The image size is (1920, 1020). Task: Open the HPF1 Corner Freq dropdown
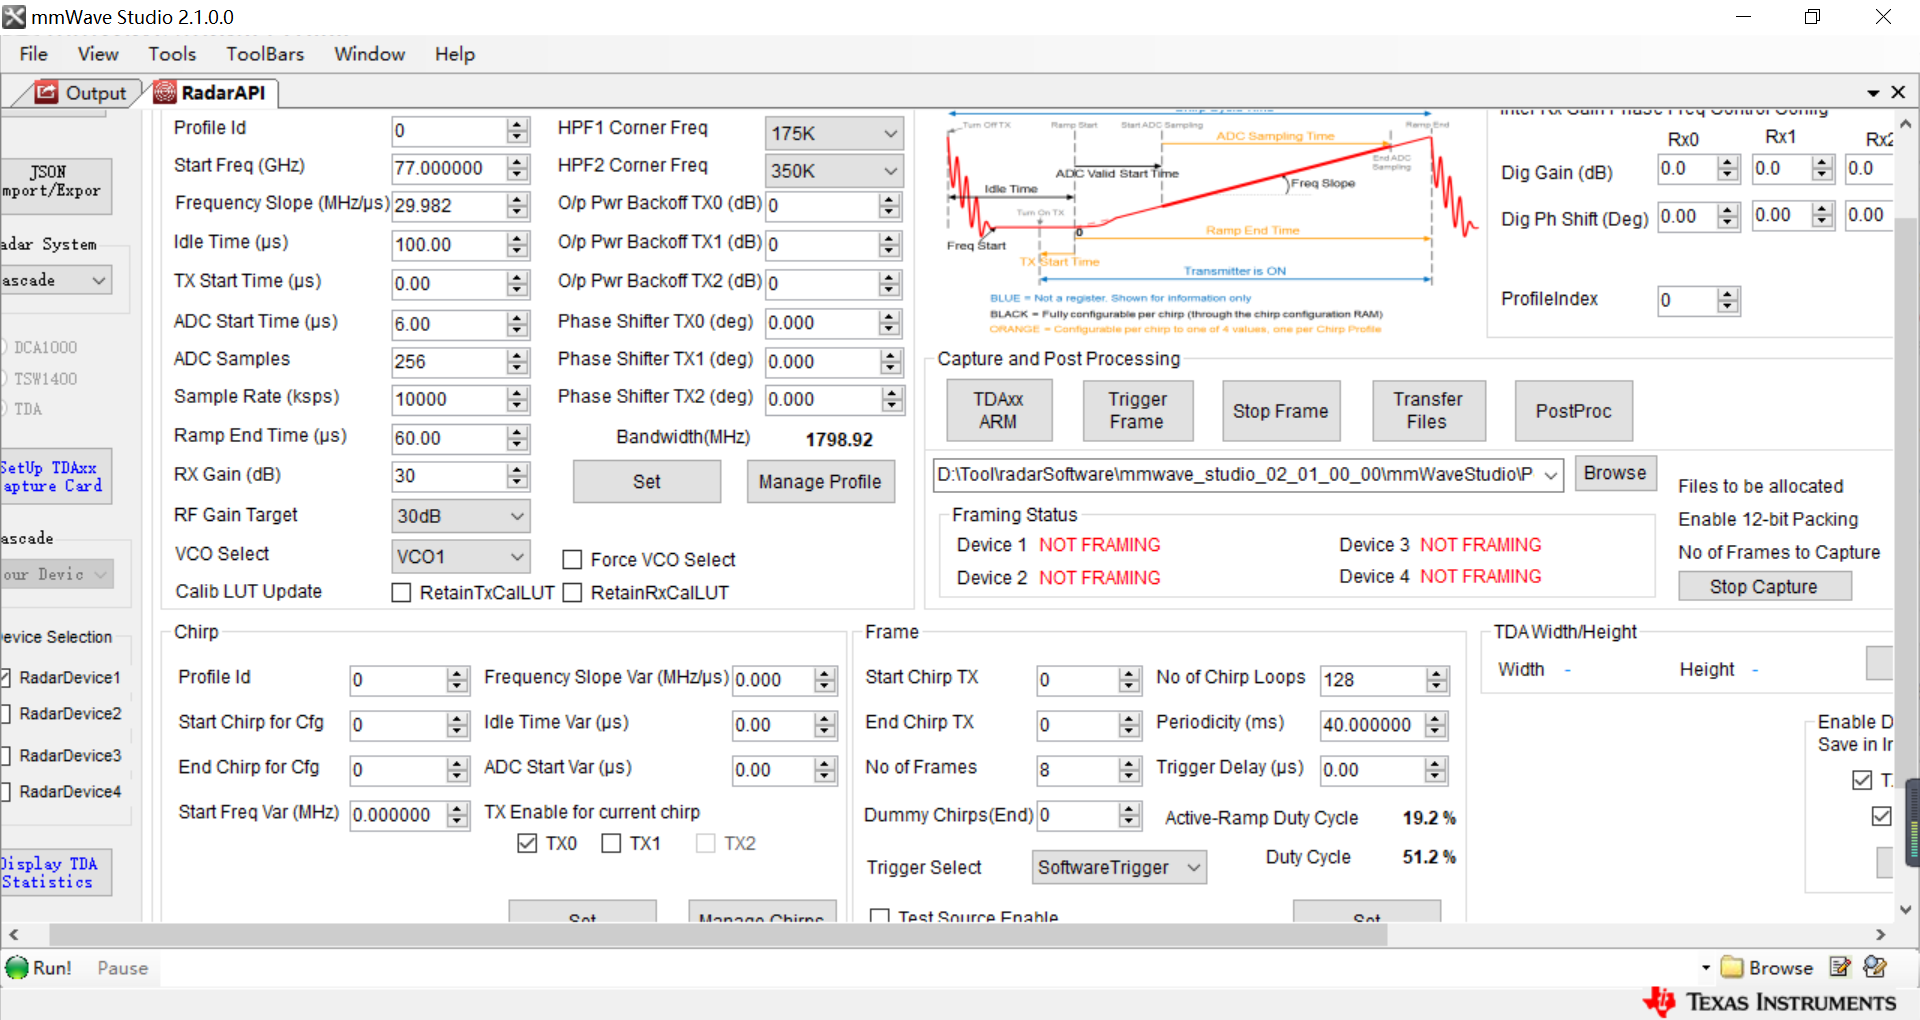pos(834,133)
